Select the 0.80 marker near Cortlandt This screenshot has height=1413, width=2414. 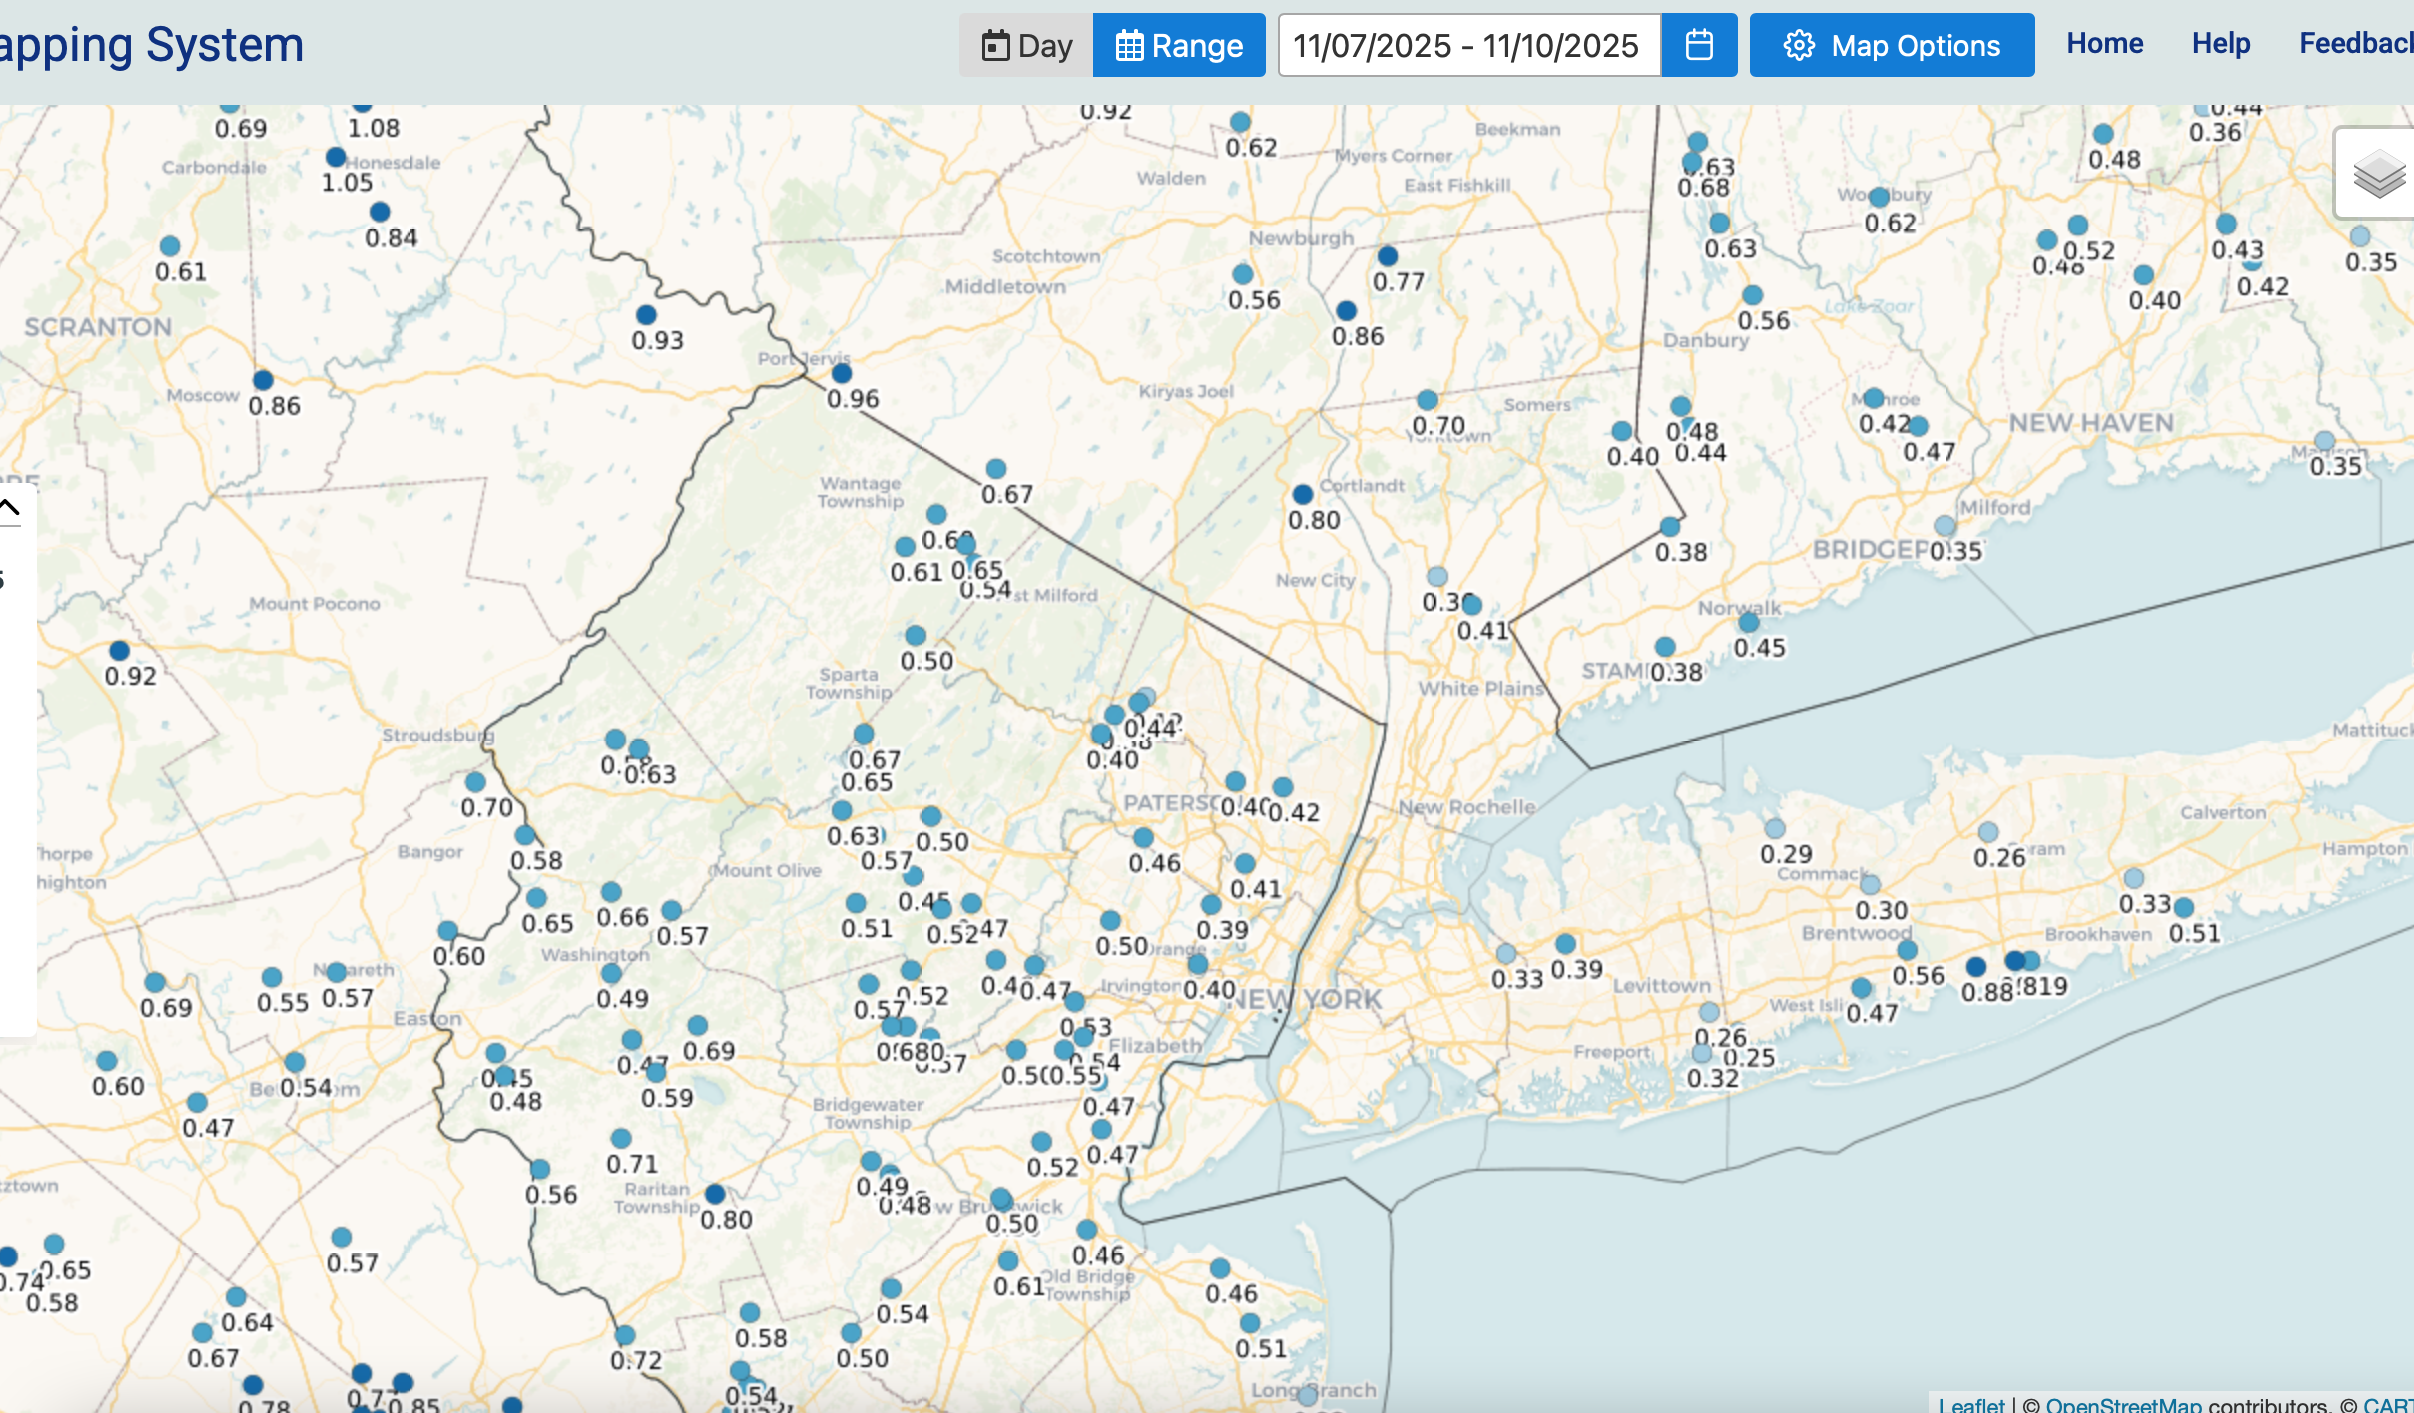tap(1302, 494)
